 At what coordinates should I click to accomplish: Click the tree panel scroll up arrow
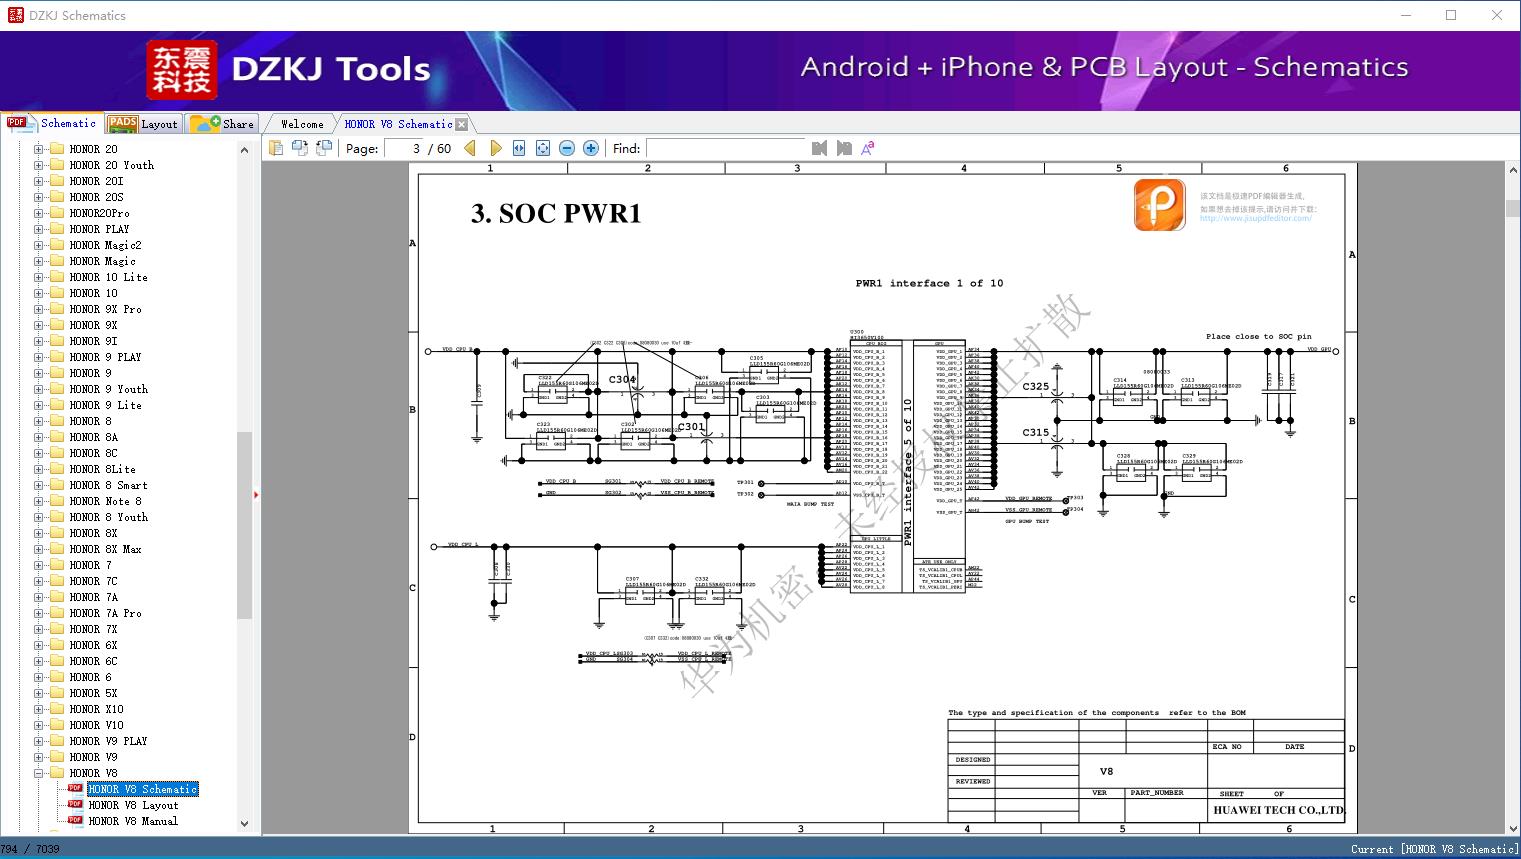click(244, 150)
